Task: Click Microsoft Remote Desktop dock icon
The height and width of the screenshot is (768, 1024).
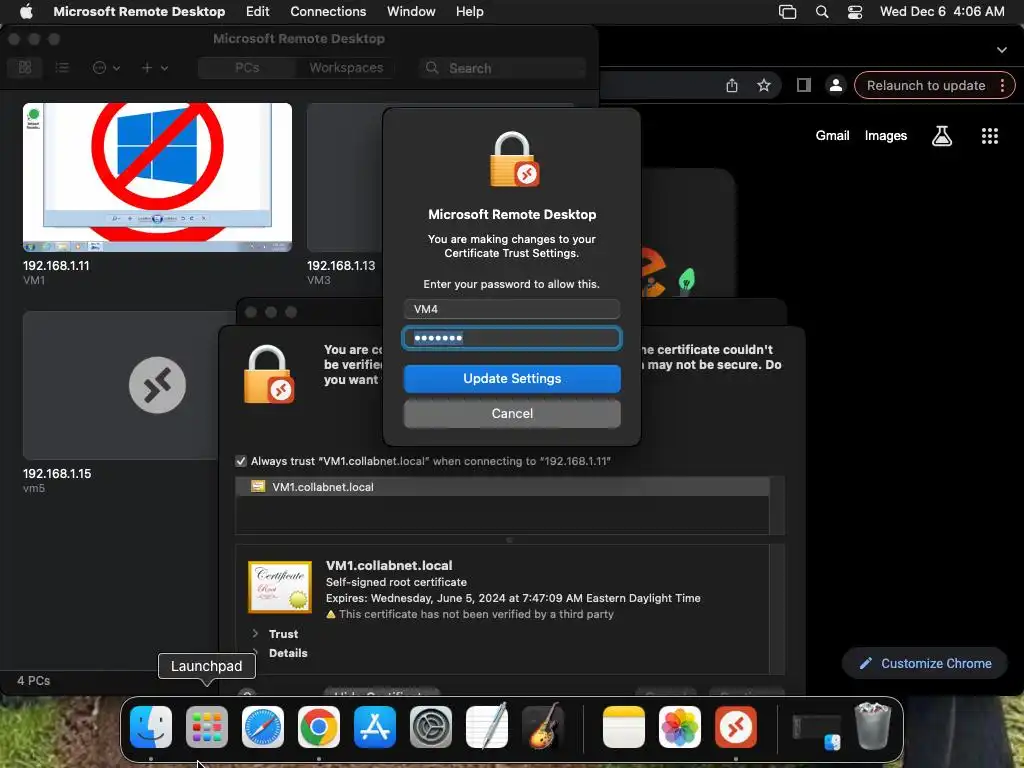Action: pyautogui.click(x=736, y=727)
